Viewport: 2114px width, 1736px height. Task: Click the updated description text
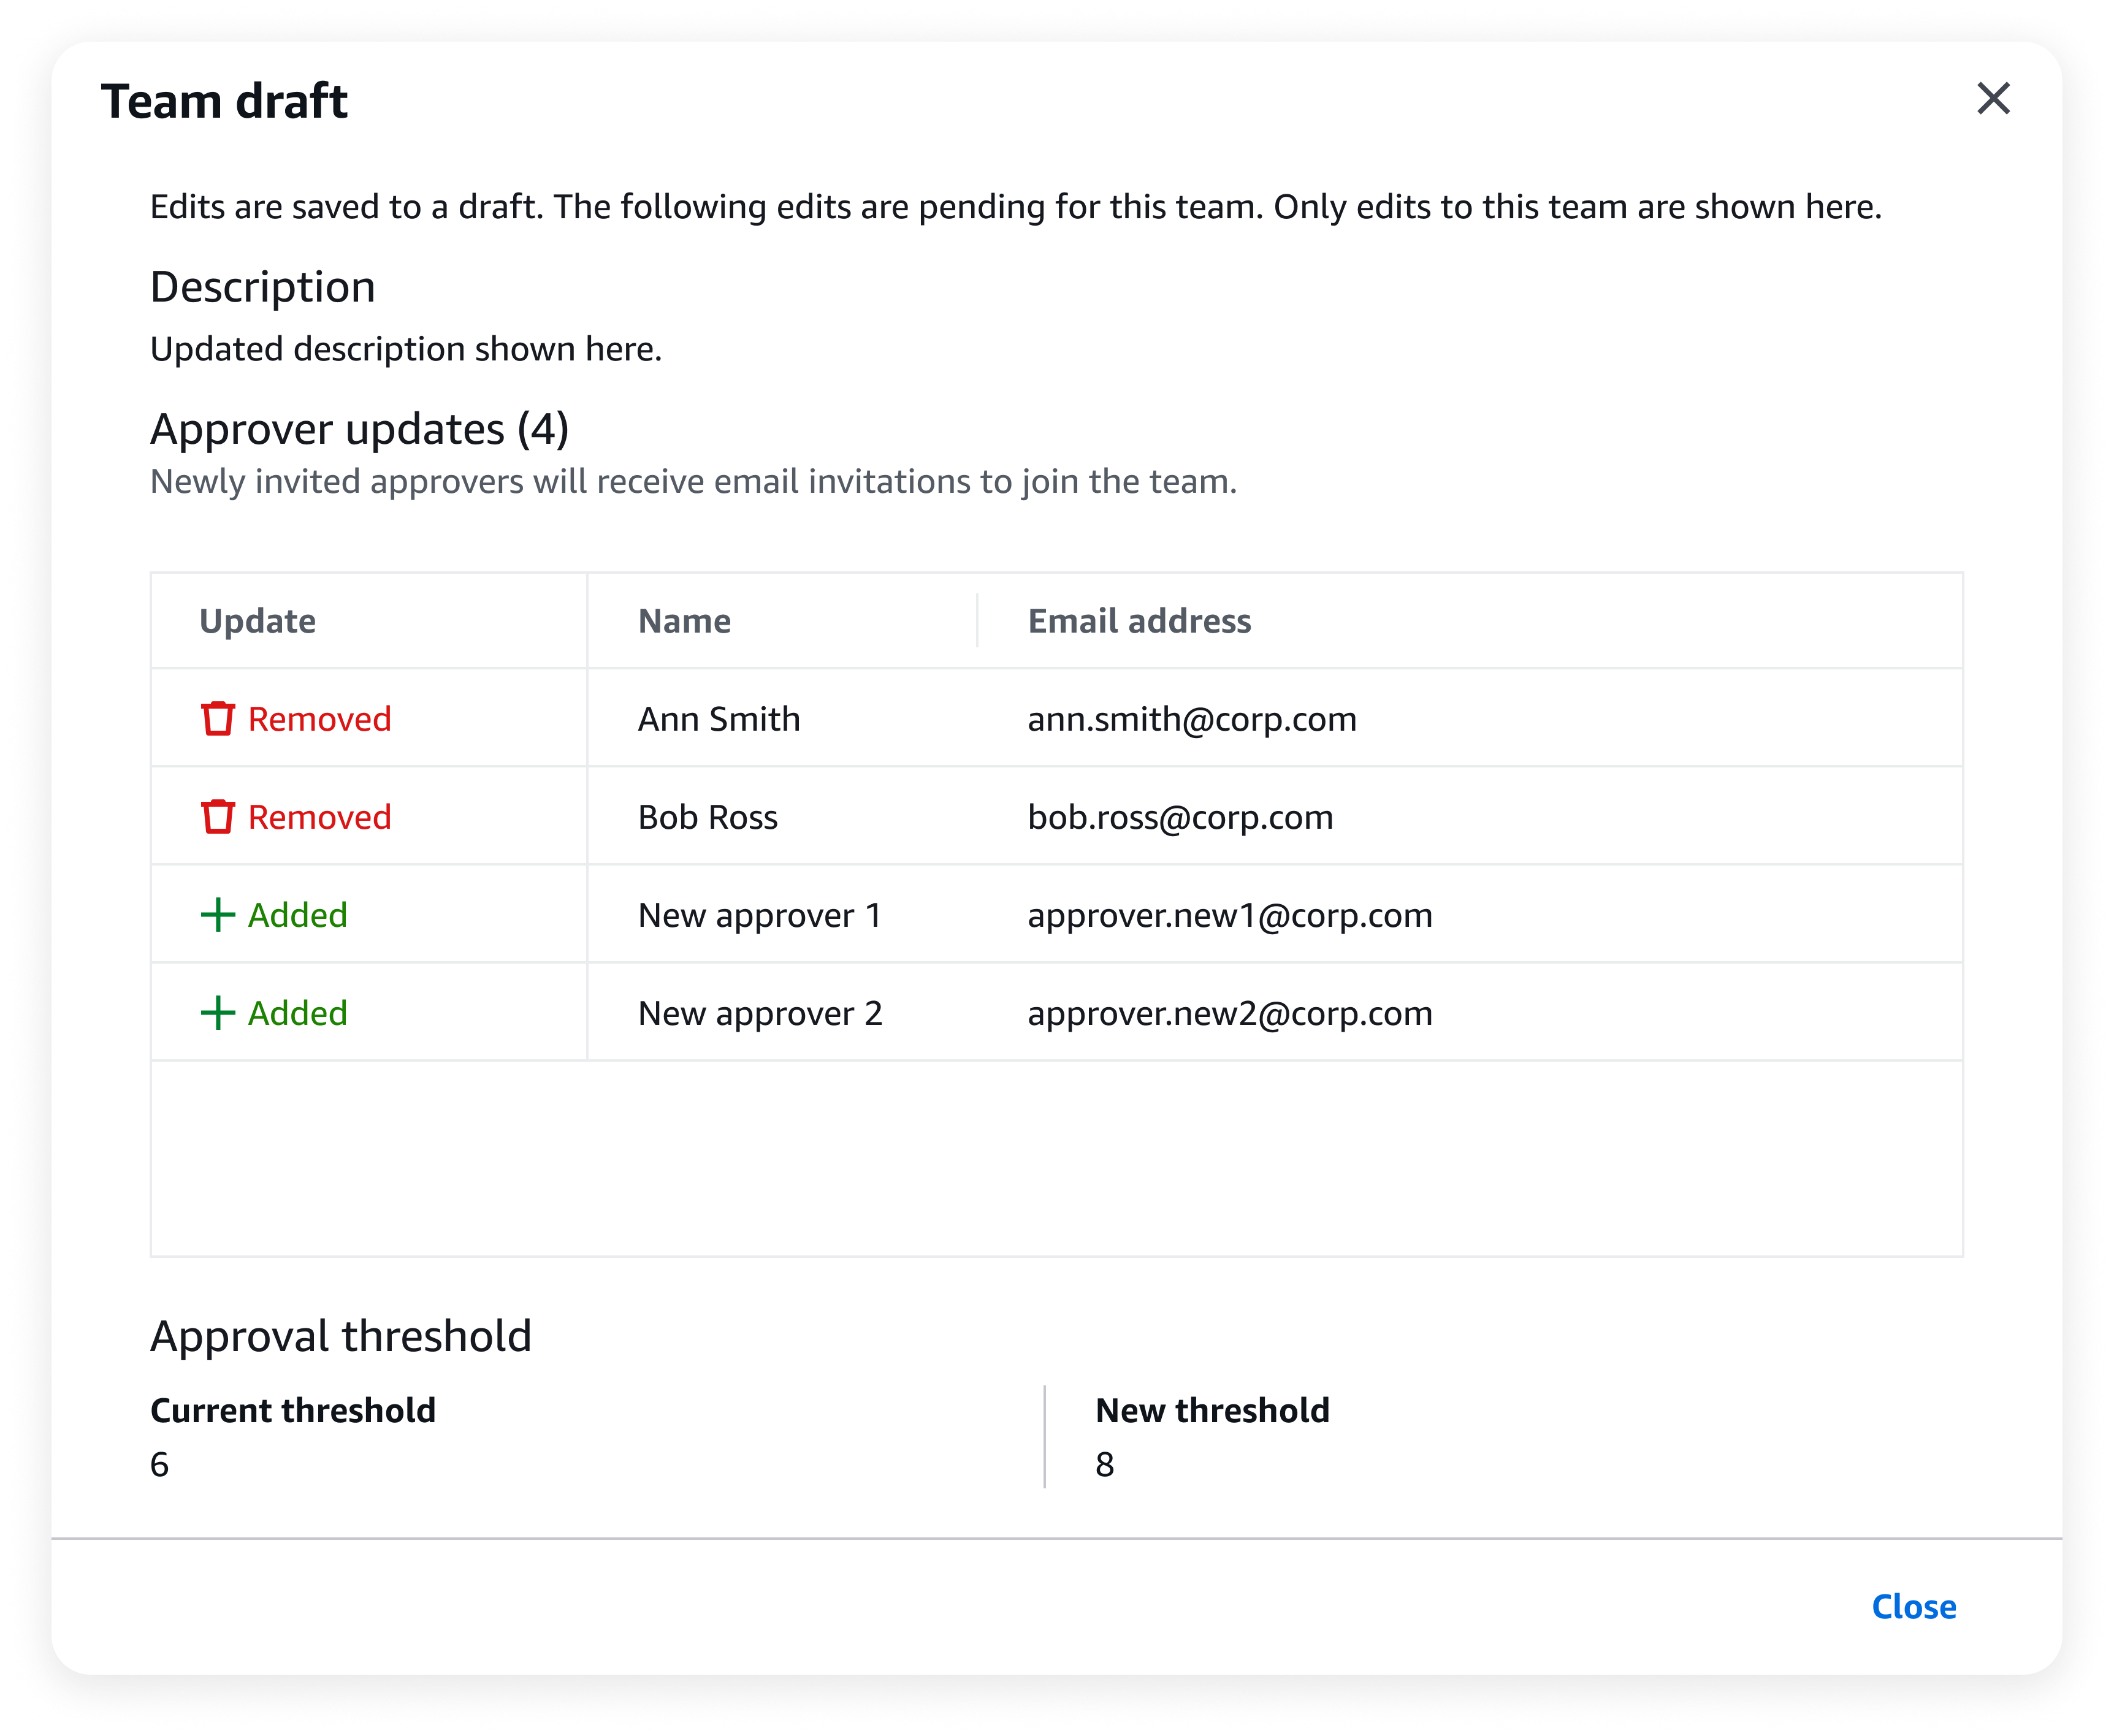(407, 348)
